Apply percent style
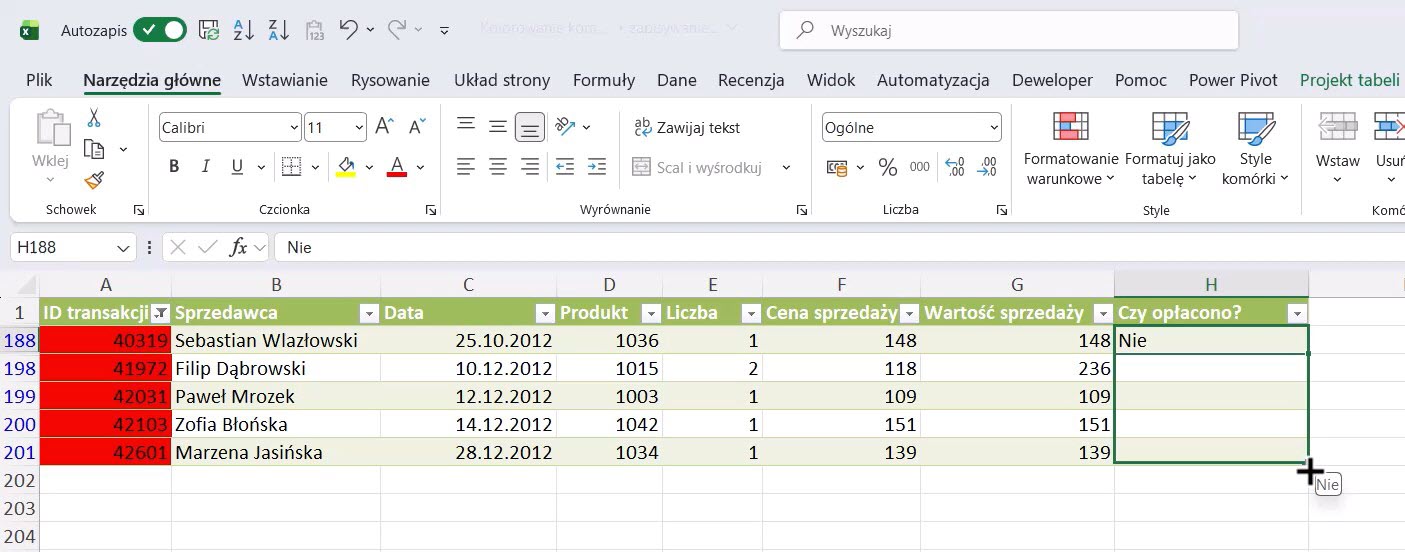This screenshot has width=1405, height=552. coord(887,167)
